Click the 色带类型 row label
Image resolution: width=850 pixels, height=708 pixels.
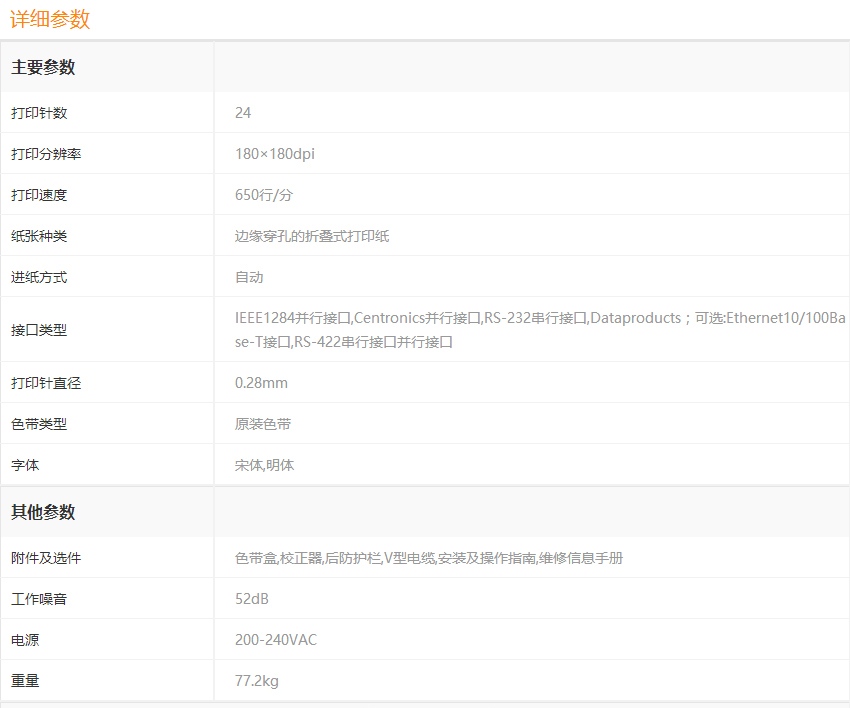tap(39, 424)
